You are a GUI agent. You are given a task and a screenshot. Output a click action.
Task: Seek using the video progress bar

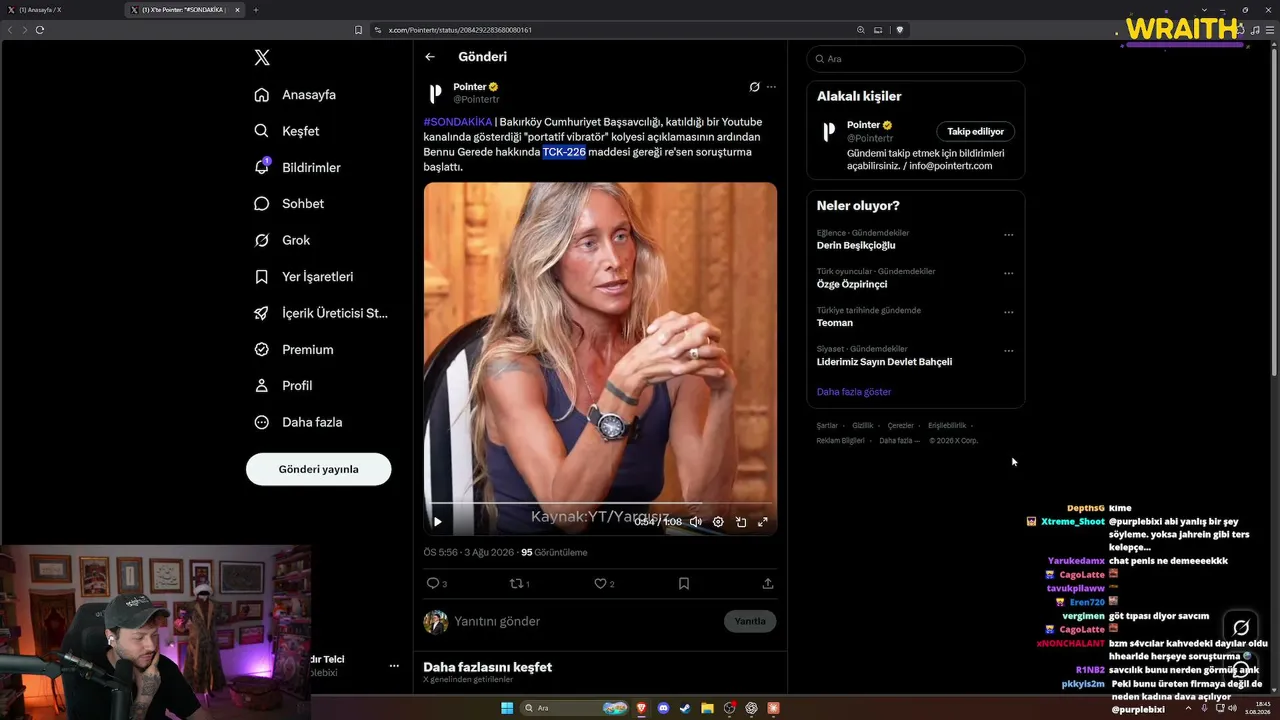[600, 503]
